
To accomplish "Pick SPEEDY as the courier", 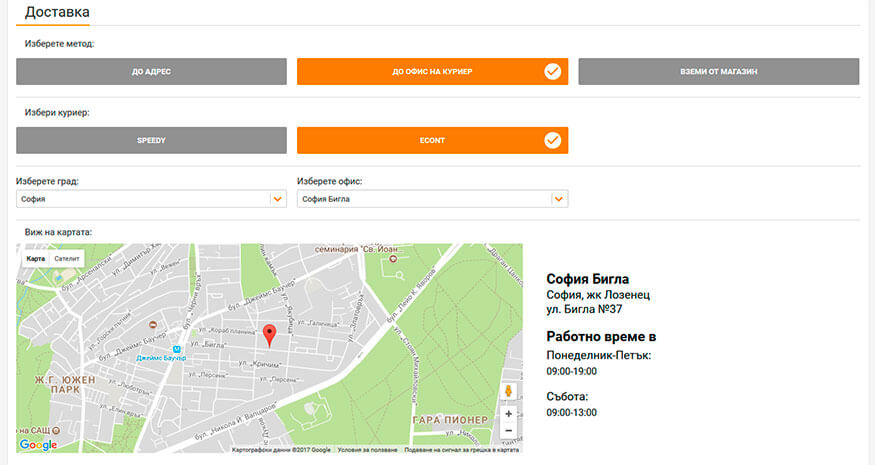I will (151, 140).
